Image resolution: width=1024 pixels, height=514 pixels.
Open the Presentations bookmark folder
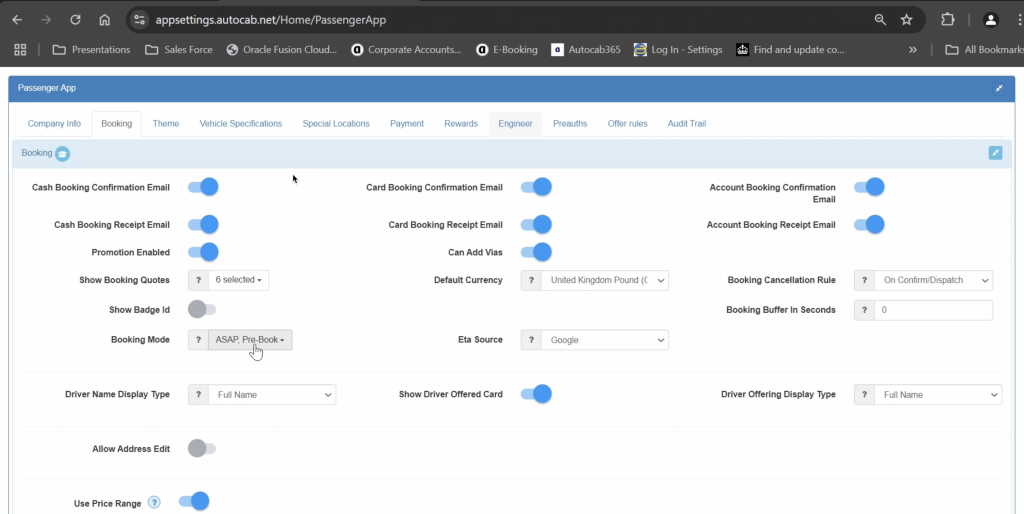point(91,50)
